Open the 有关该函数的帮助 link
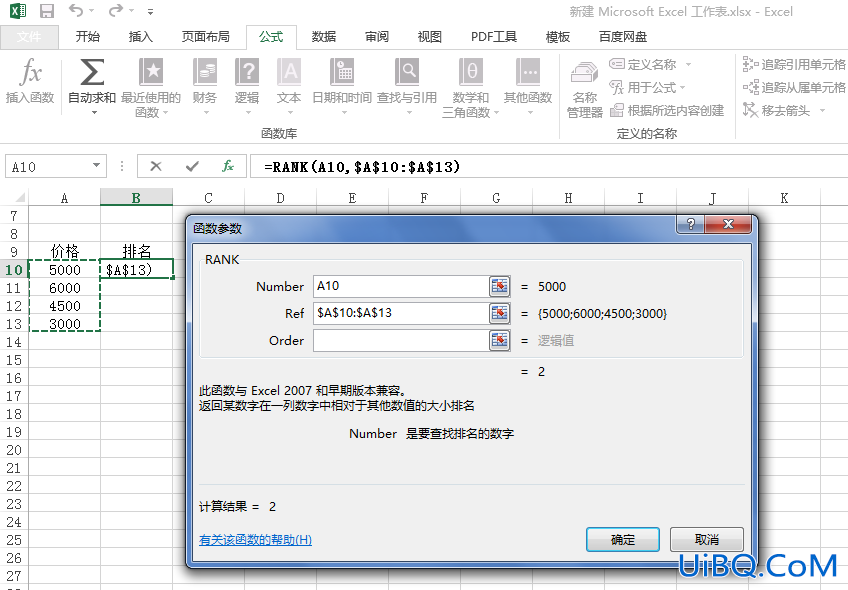Viewport: 848px width, 590px height. [x=255, y=540]
